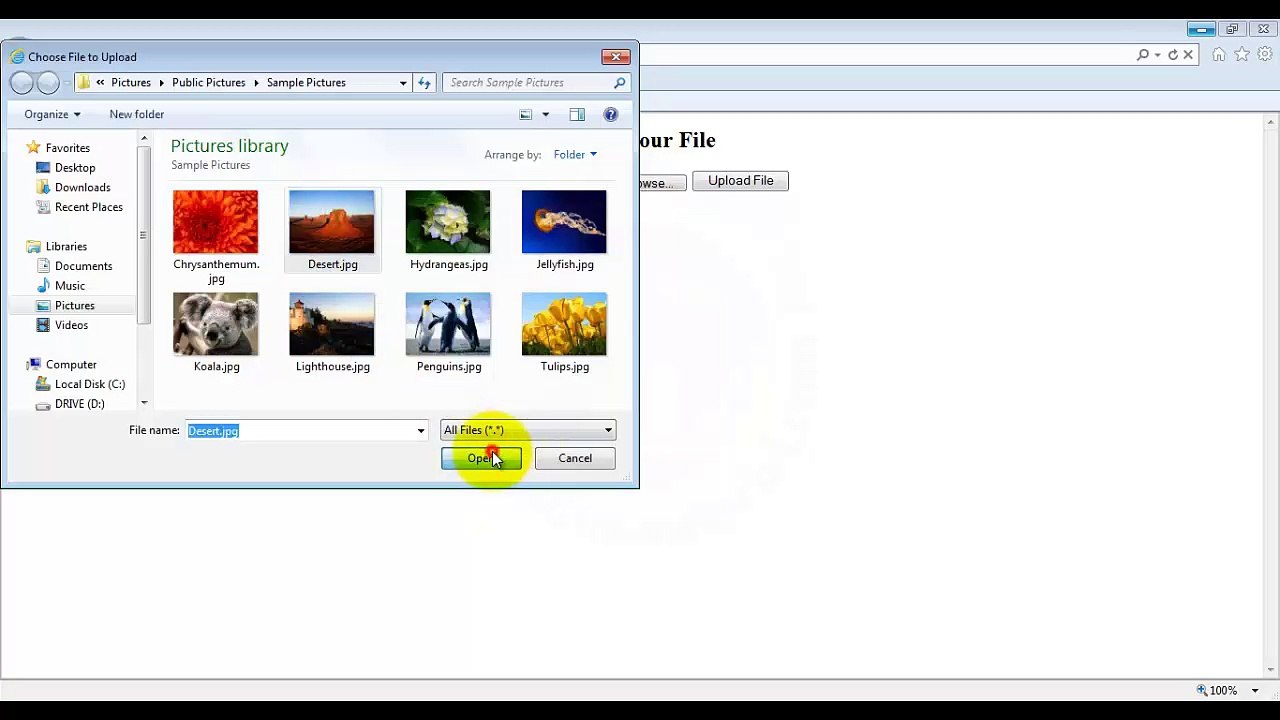Open Videos library in navigation pane
The height and width of the screenshot is (720, 1280).
point(71,325)
